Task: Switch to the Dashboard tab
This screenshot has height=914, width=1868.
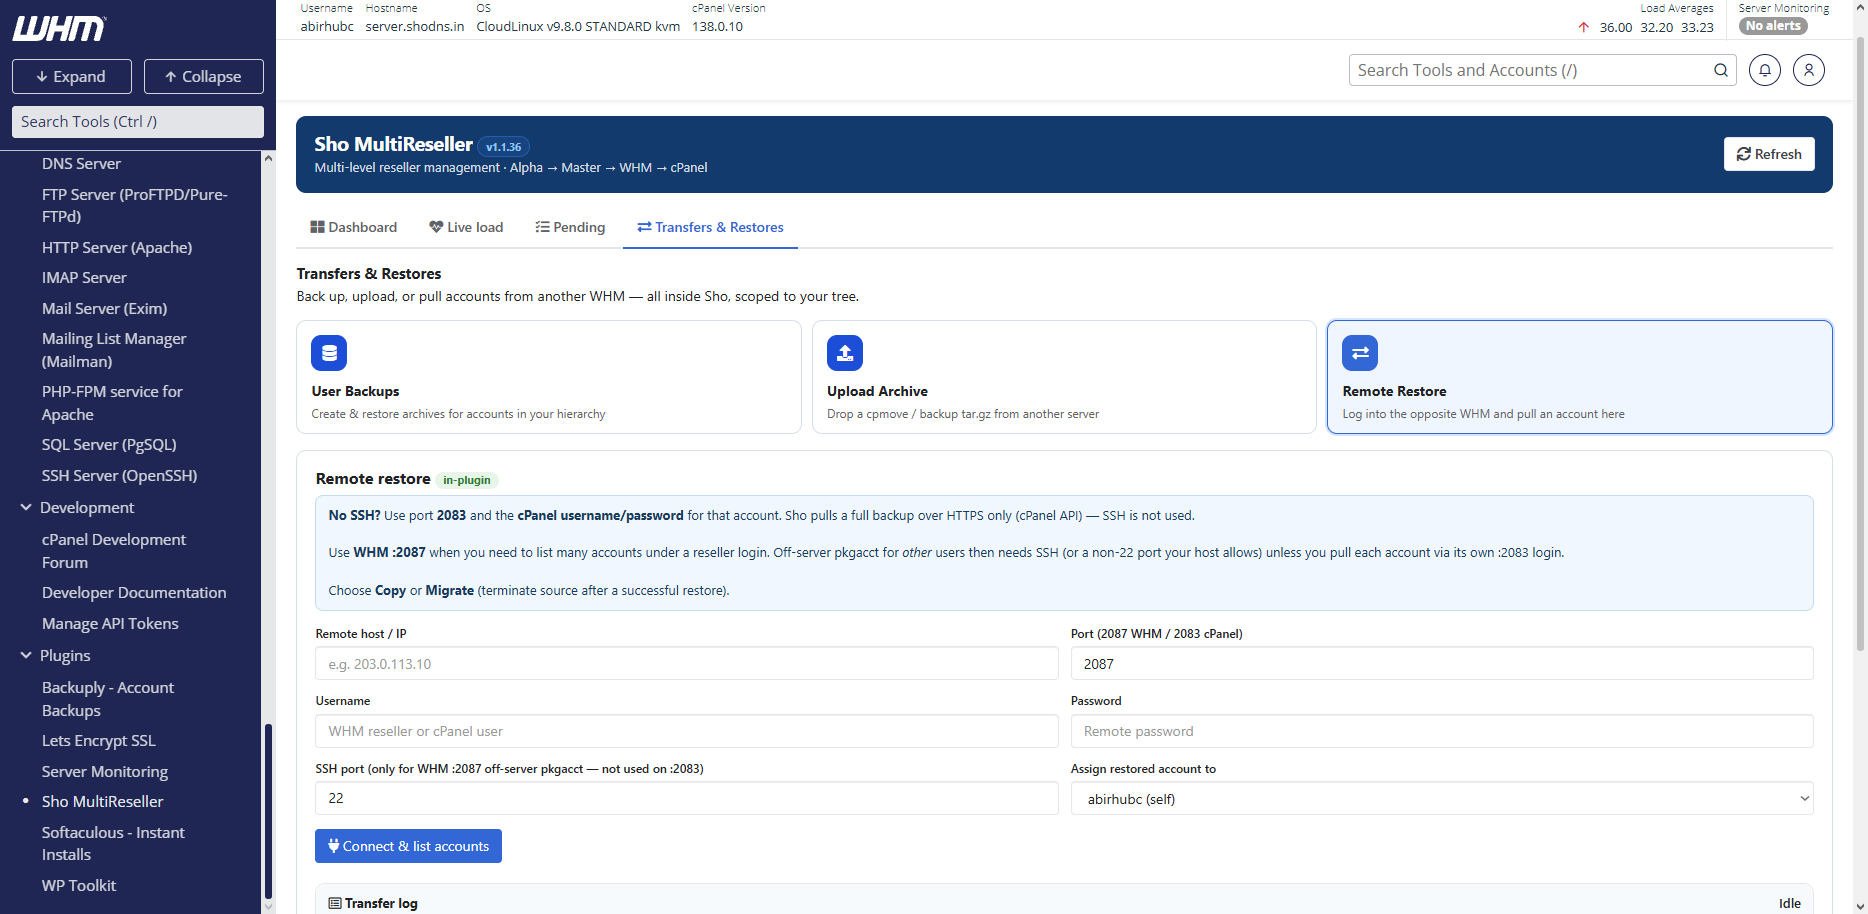Action: [354, 227]
